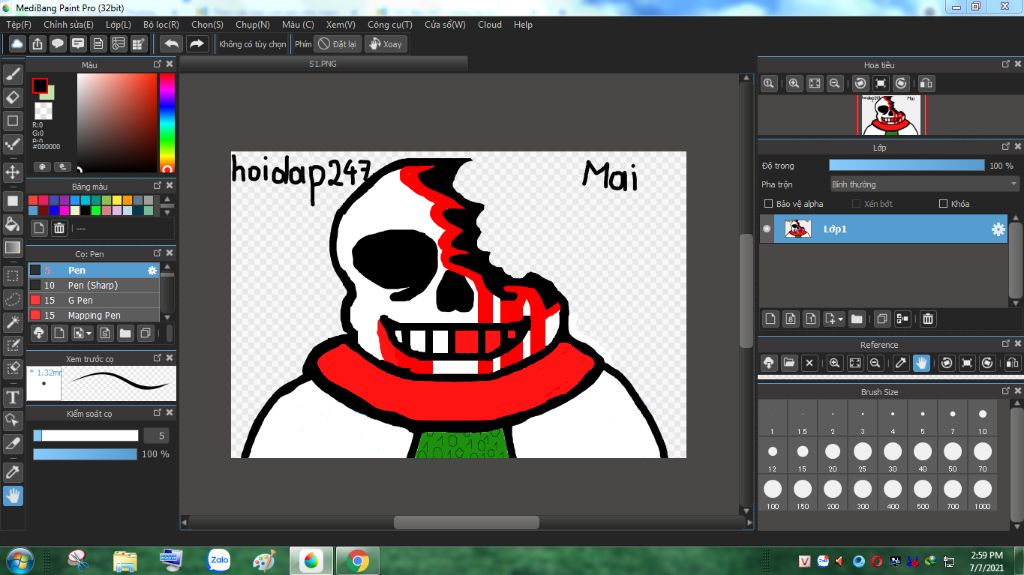Image resolution: width=1024 pixels, height=575 pixels.
Task: Delete palette color with trash icon
Action: click(59, 228)
